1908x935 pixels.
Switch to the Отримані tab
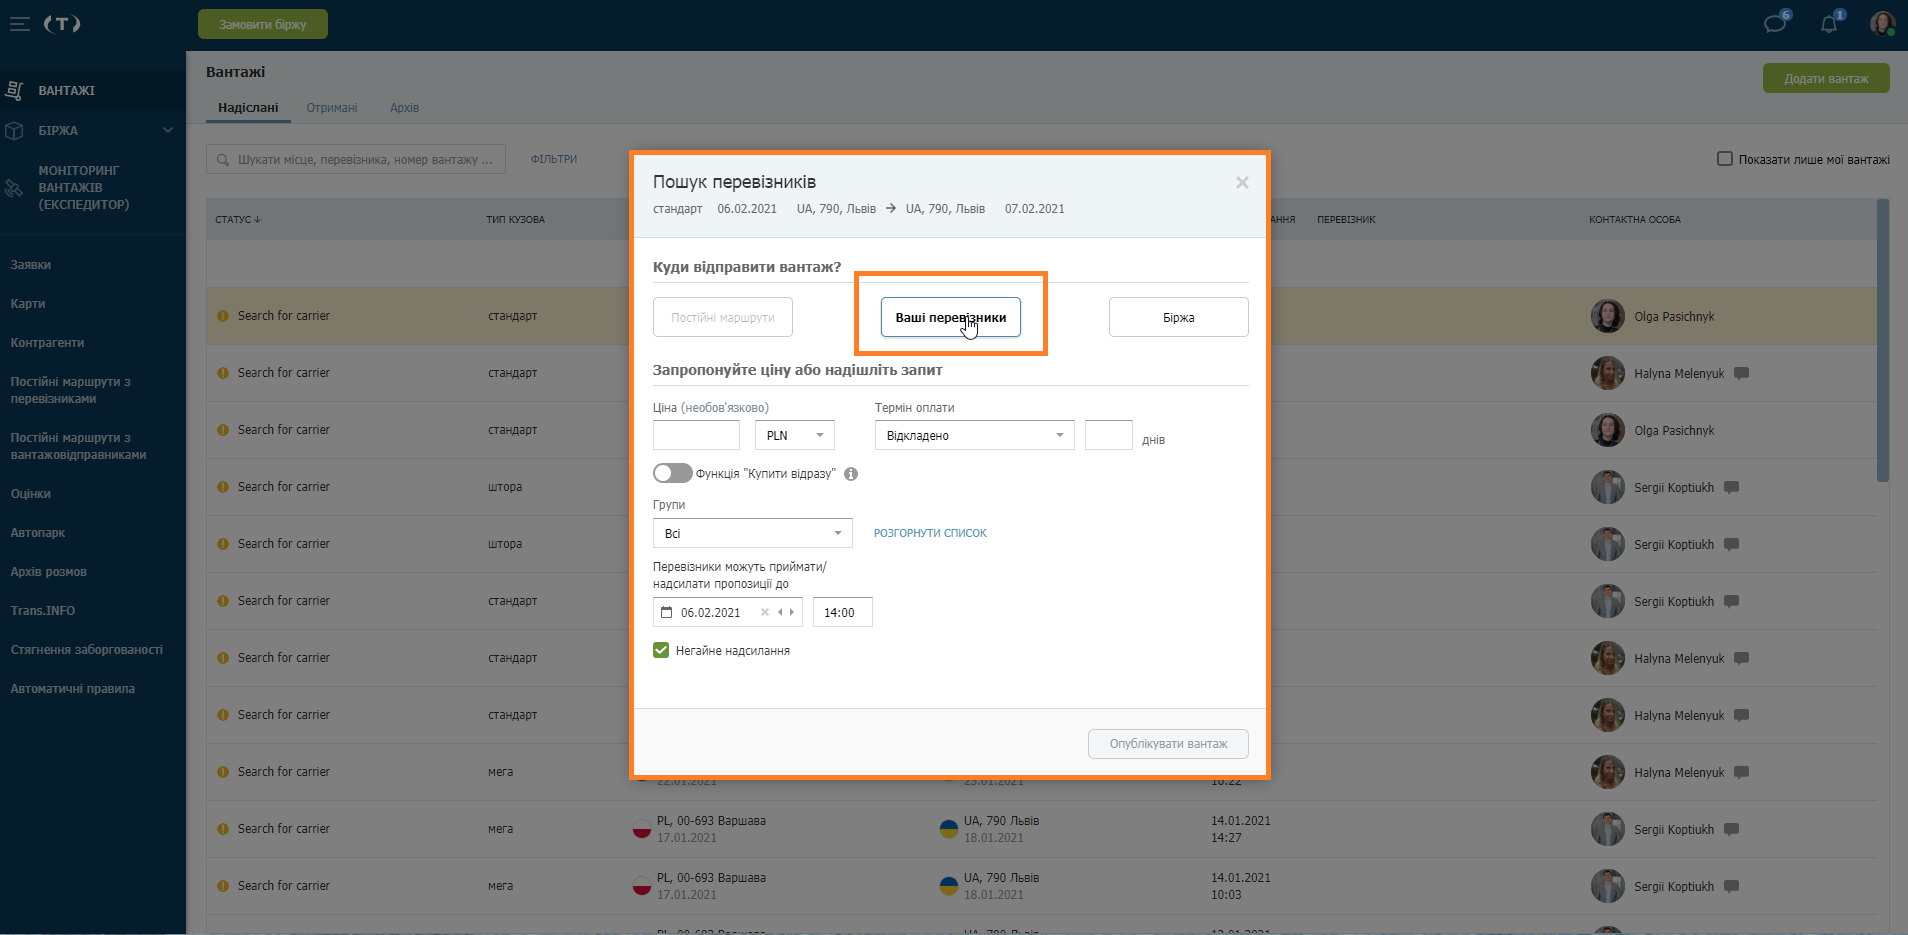click(332, 108)
